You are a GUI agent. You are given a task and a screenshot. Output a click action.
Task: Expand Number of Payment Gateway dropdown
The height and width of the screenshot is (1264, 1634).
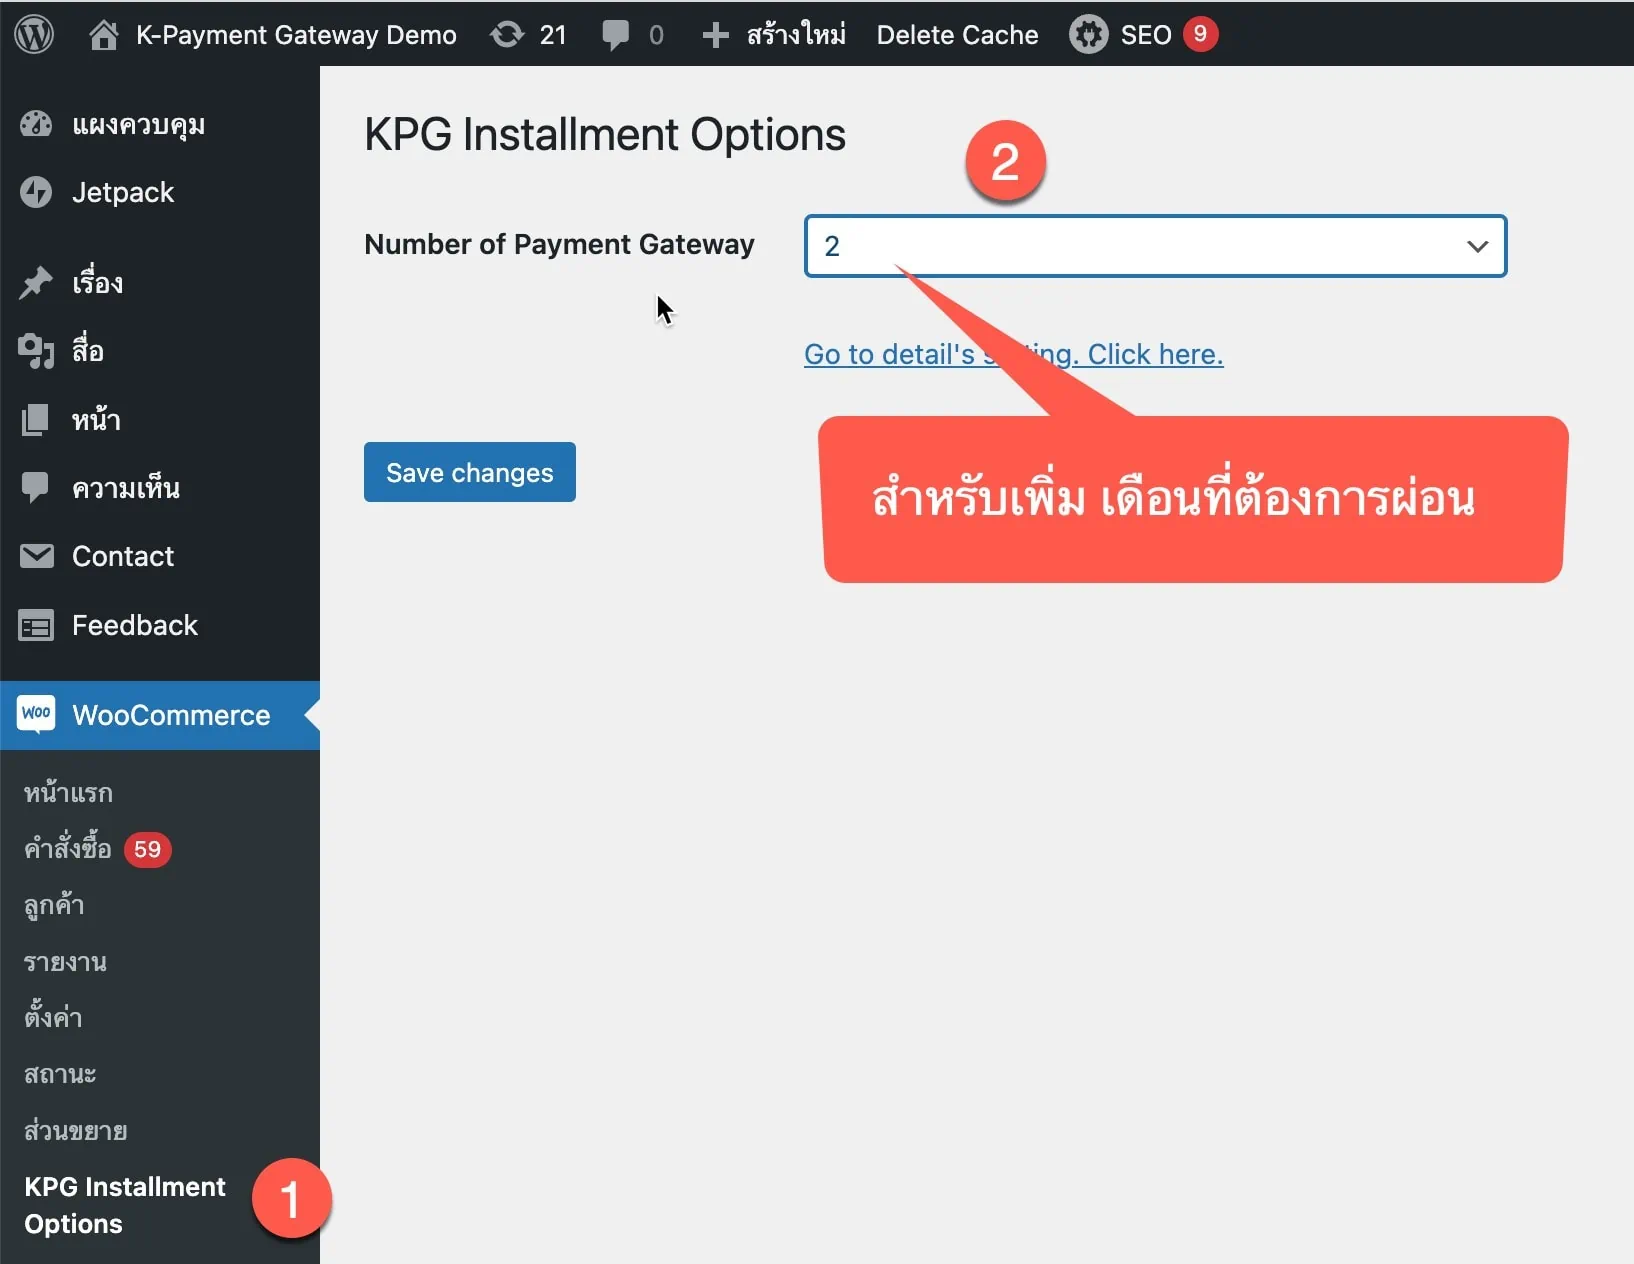point(1154,246)
